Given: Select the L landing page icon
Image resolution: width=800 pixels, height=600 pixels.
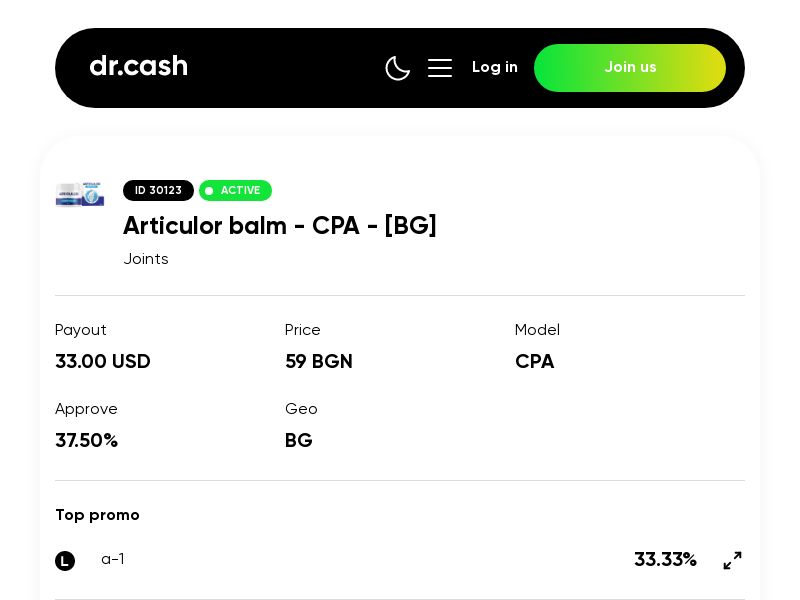Looking at the screenshot, I should click(65, 561).
